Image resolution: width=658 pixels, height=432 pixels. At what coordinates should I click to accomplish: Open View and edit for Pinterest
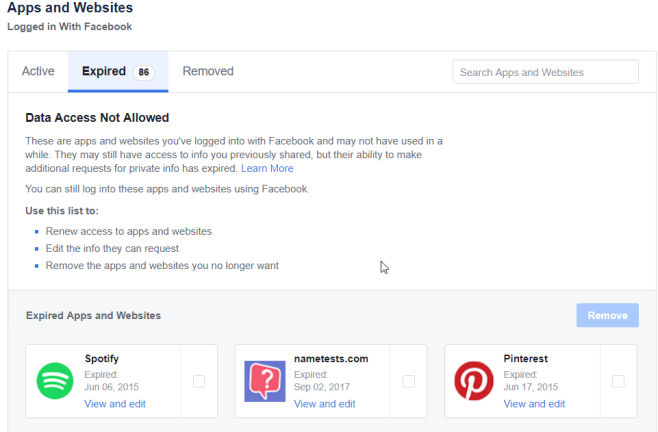click(x=534, y=404)
